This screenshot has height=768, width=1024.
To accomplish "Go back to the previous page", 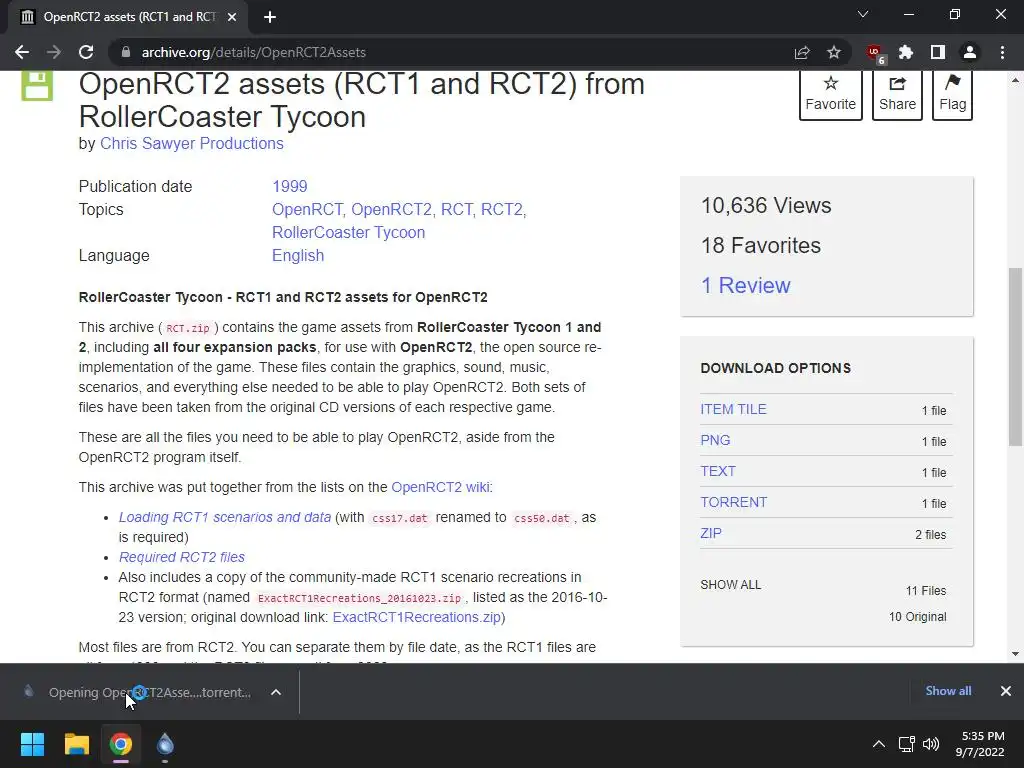I will (22, 52).
